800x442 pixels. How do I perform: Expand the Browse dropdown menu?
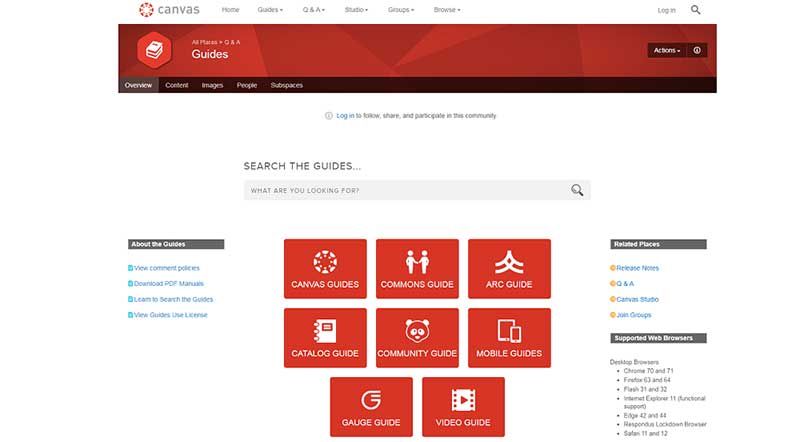(447, 10)
